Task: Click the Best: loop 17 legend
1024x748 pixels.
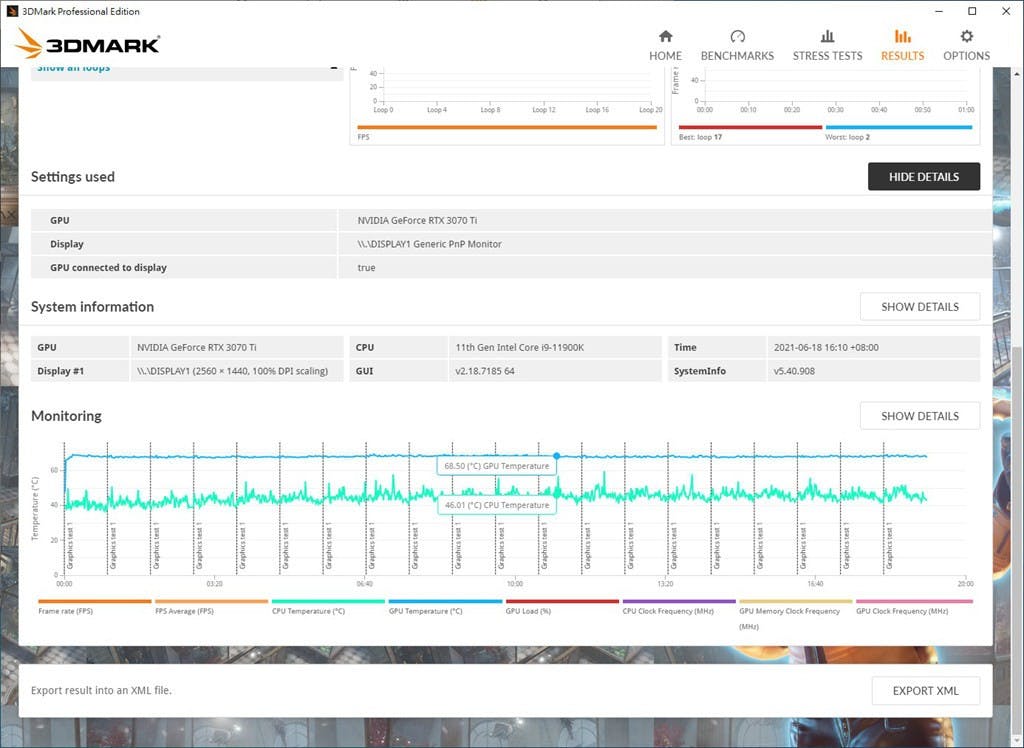Action: click(x=700, y=137)
